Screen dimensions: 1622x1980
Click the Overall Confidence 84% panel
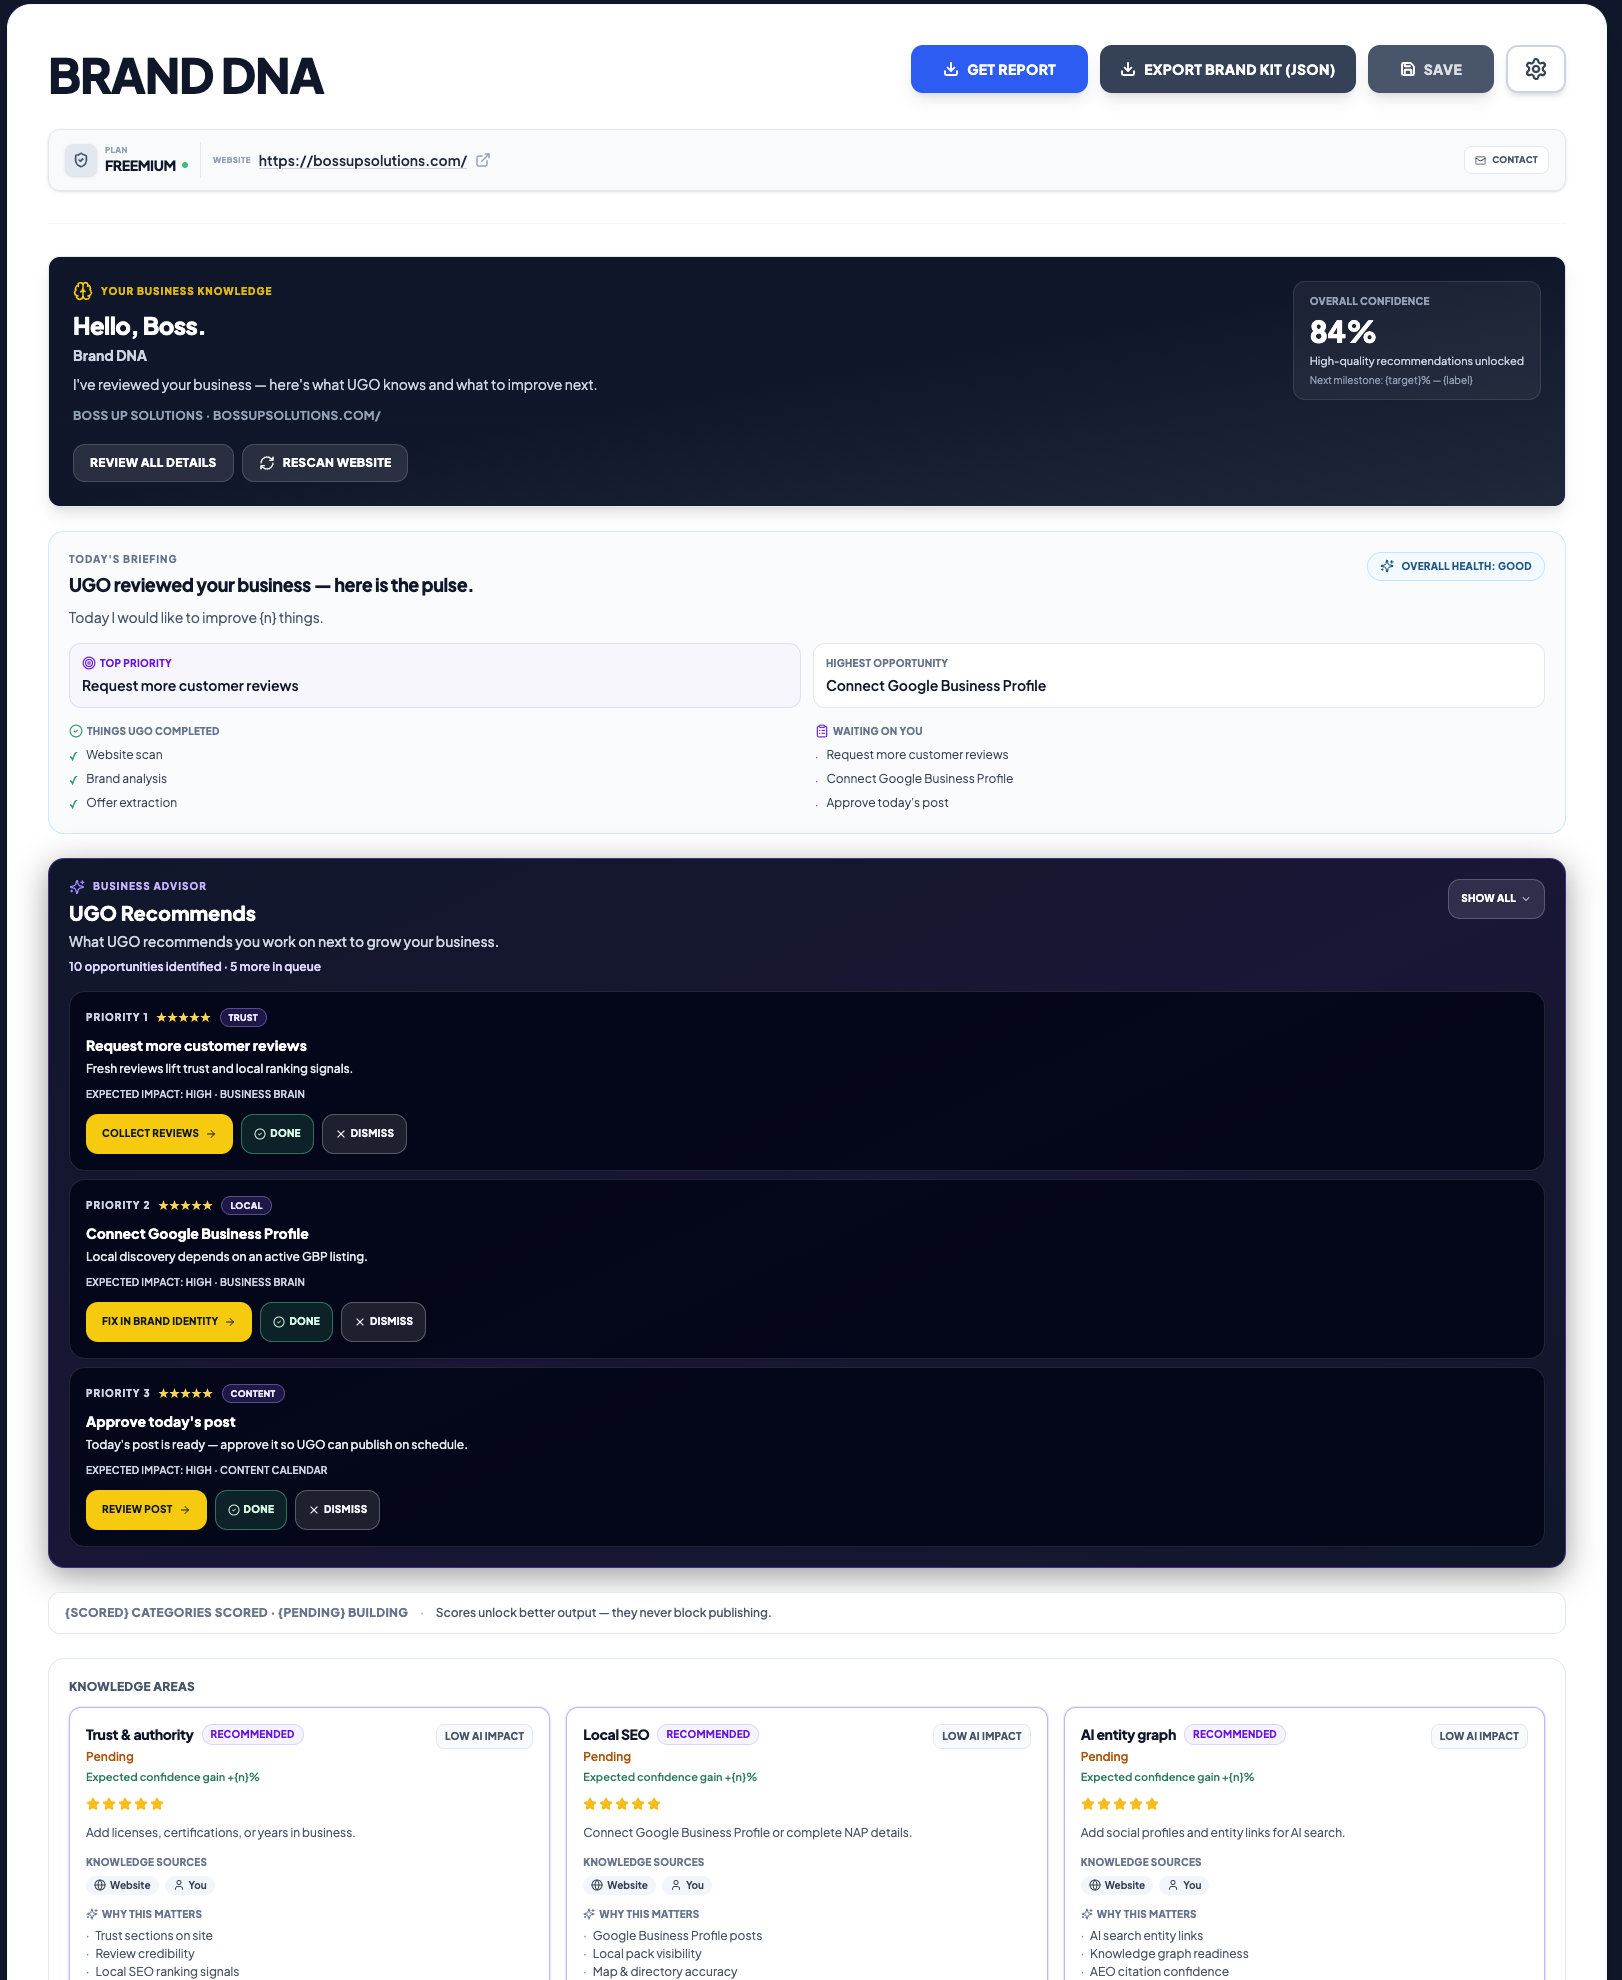1417,340
